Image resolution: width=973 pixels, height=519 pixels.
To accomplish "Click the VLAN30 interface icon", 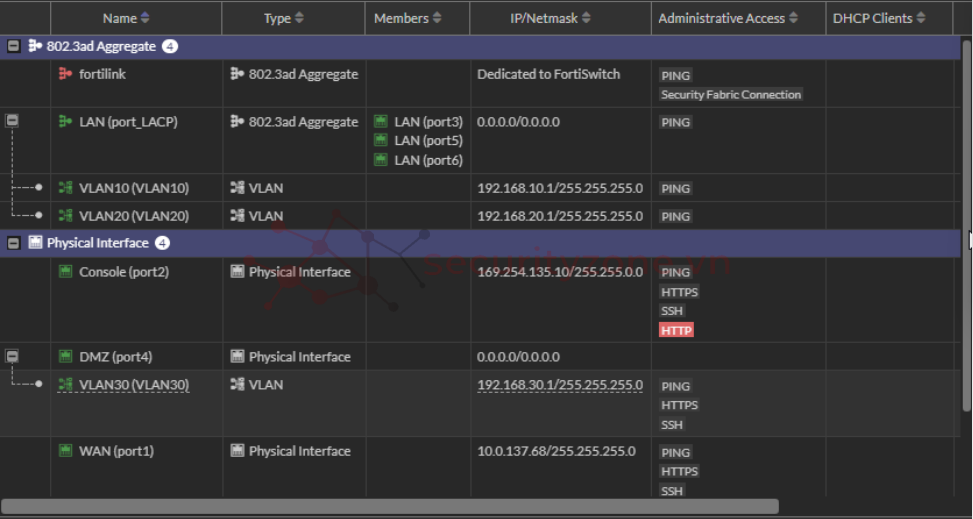I will coord(65,385).
